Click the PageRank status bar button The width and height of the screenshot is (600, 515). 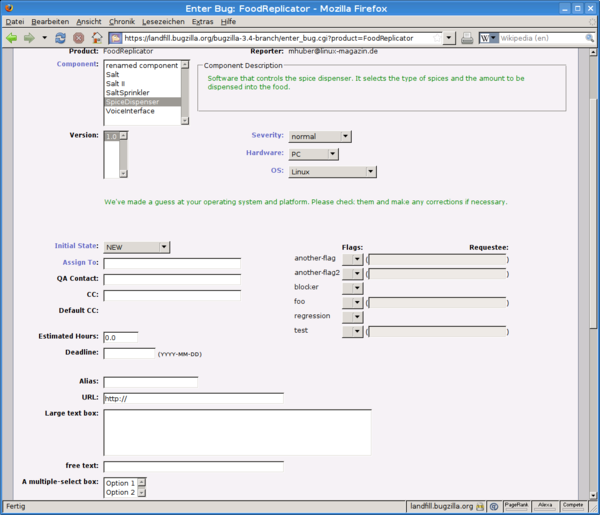click(516, 506)
